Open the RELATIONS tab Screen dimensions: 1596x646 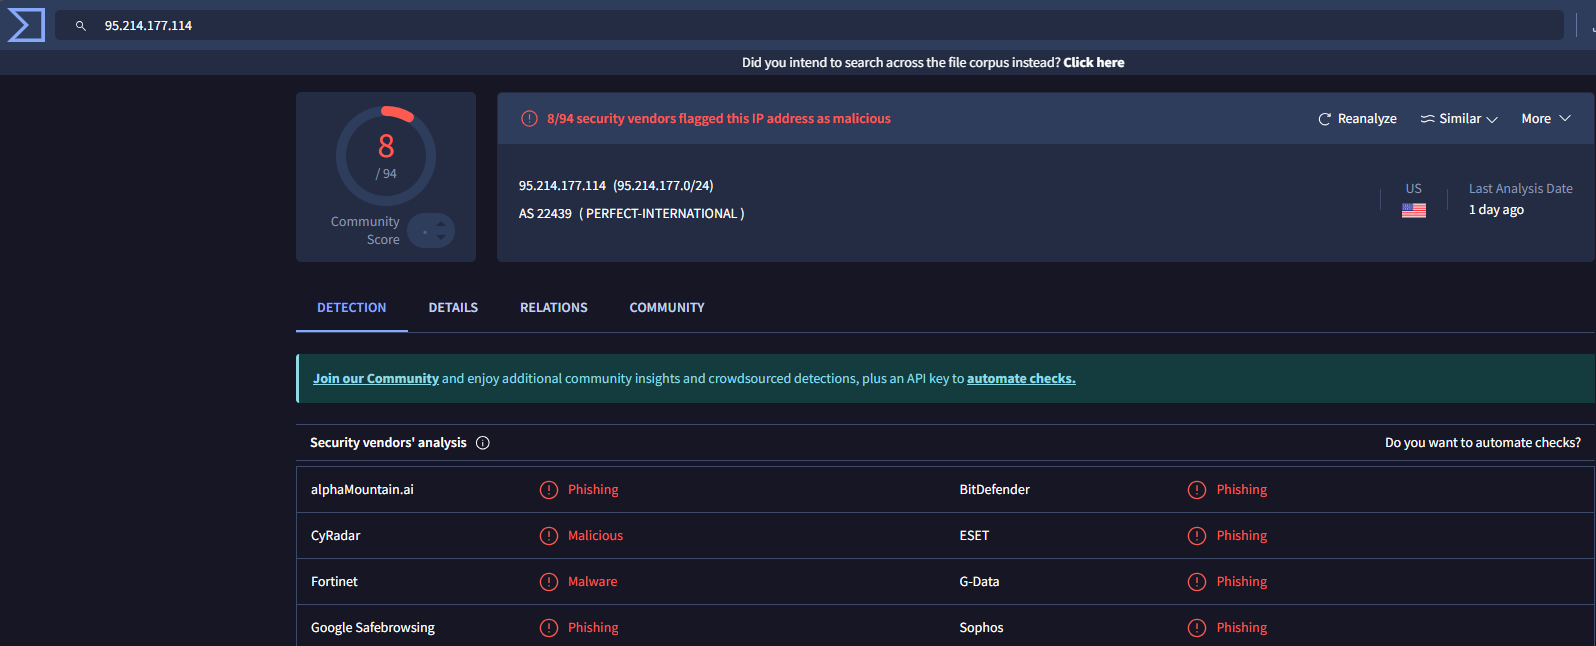(x=554, y=308)
